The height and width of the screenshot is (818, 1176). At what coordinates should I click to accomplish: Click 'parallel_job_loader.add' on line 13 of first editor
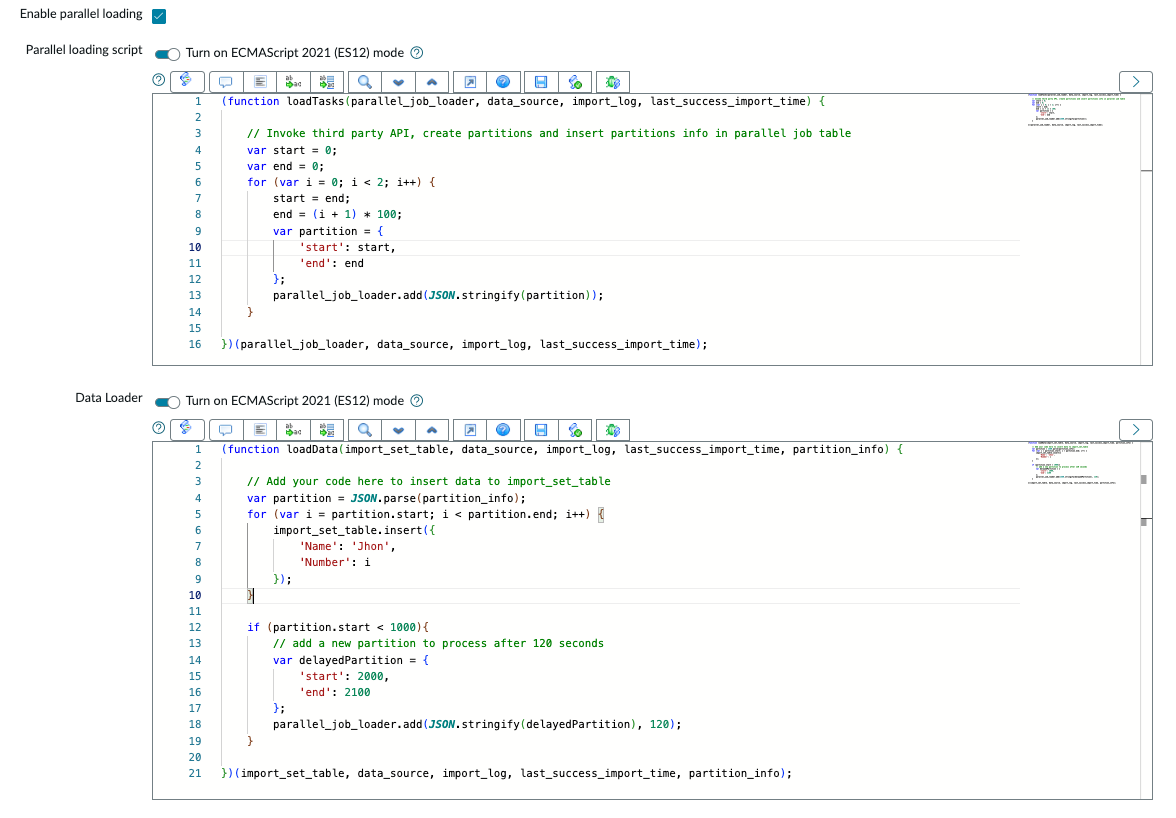tap(347, 295)
